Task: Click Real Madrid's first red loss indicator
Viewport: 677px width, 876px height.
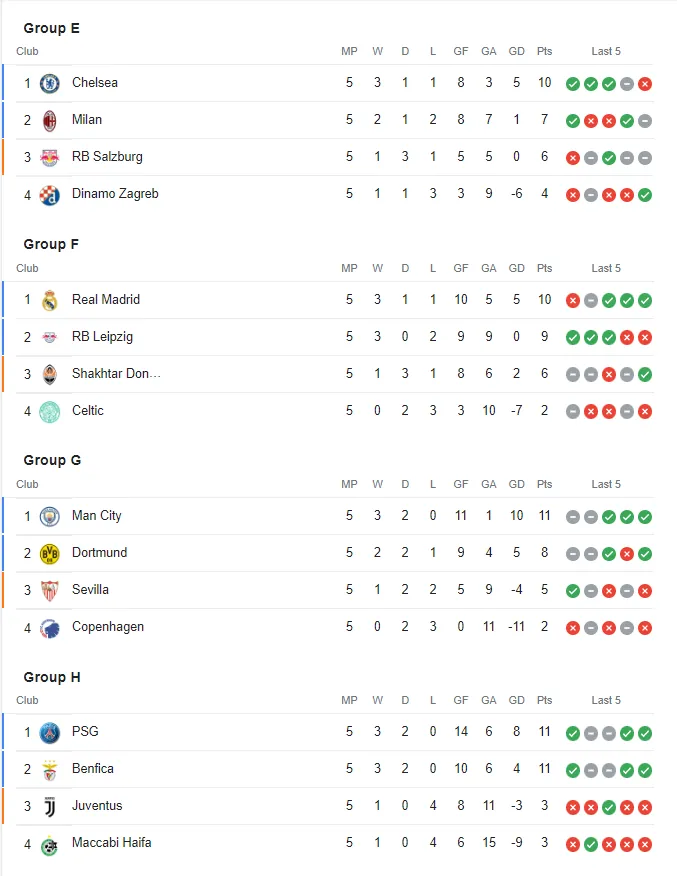Action: click(x=573, y=300)
